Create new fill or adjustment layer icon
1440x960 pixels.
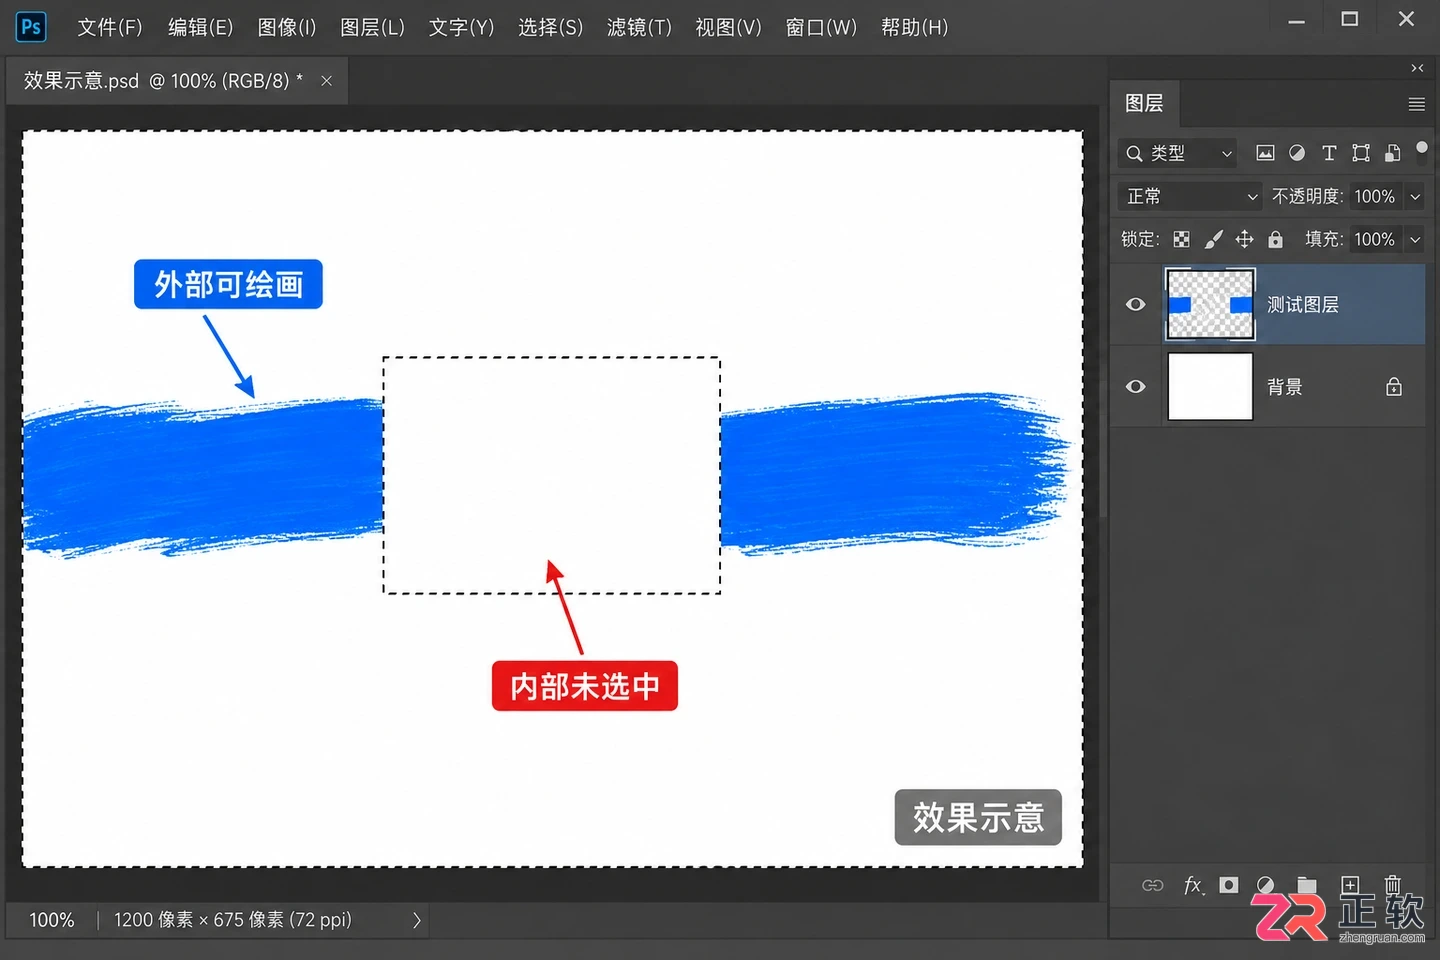(1265, 885)
